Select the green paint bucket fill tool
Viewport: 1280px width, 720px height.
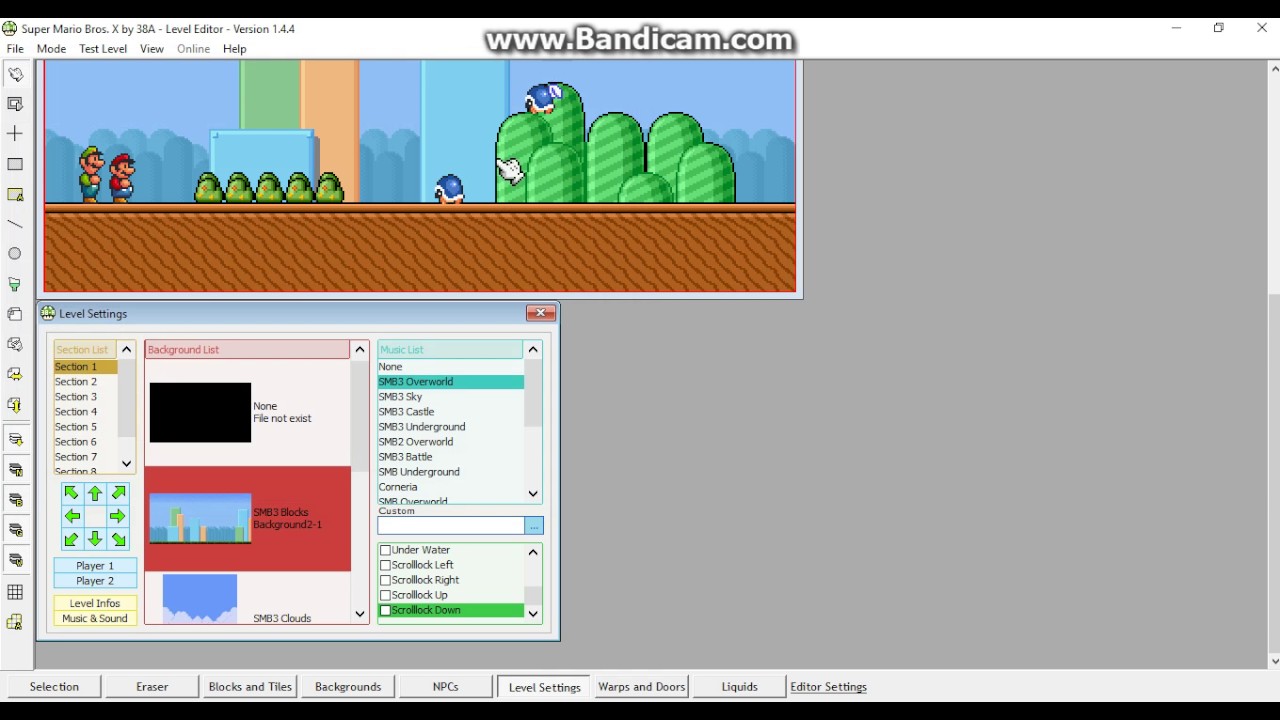point(15,284)
